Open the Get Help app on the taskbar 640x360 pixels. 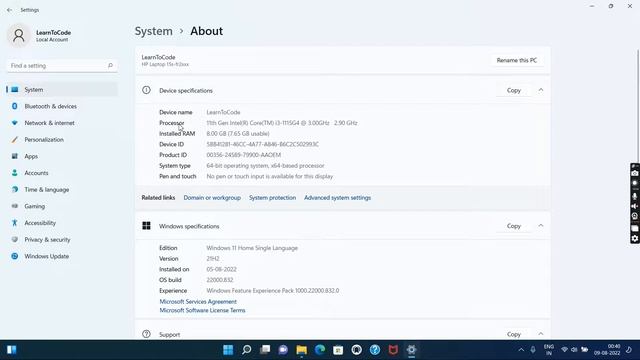[375, 350]
